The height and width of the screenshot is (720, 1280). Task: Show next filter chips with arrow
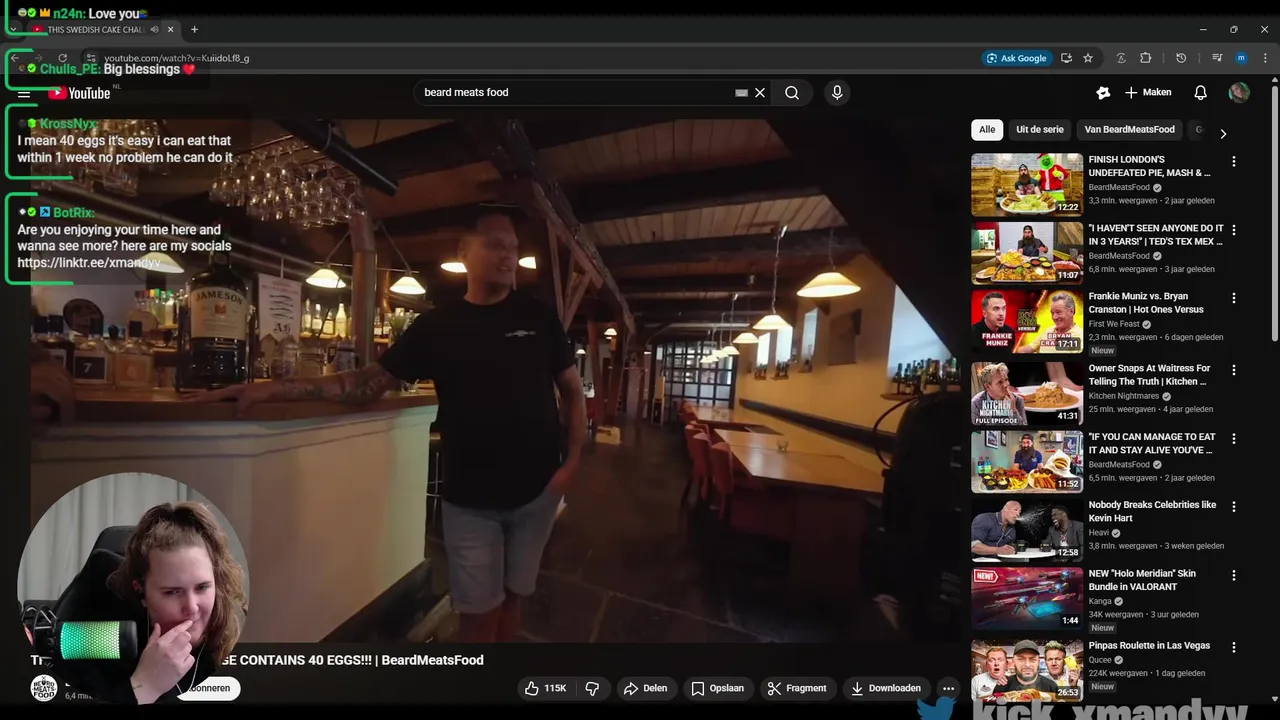(1222, 133)
